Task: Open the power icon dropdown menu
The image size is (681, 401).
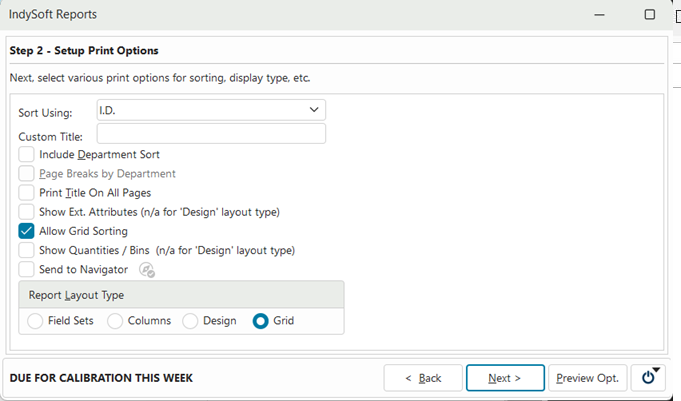Action: [x=648, y=378]
